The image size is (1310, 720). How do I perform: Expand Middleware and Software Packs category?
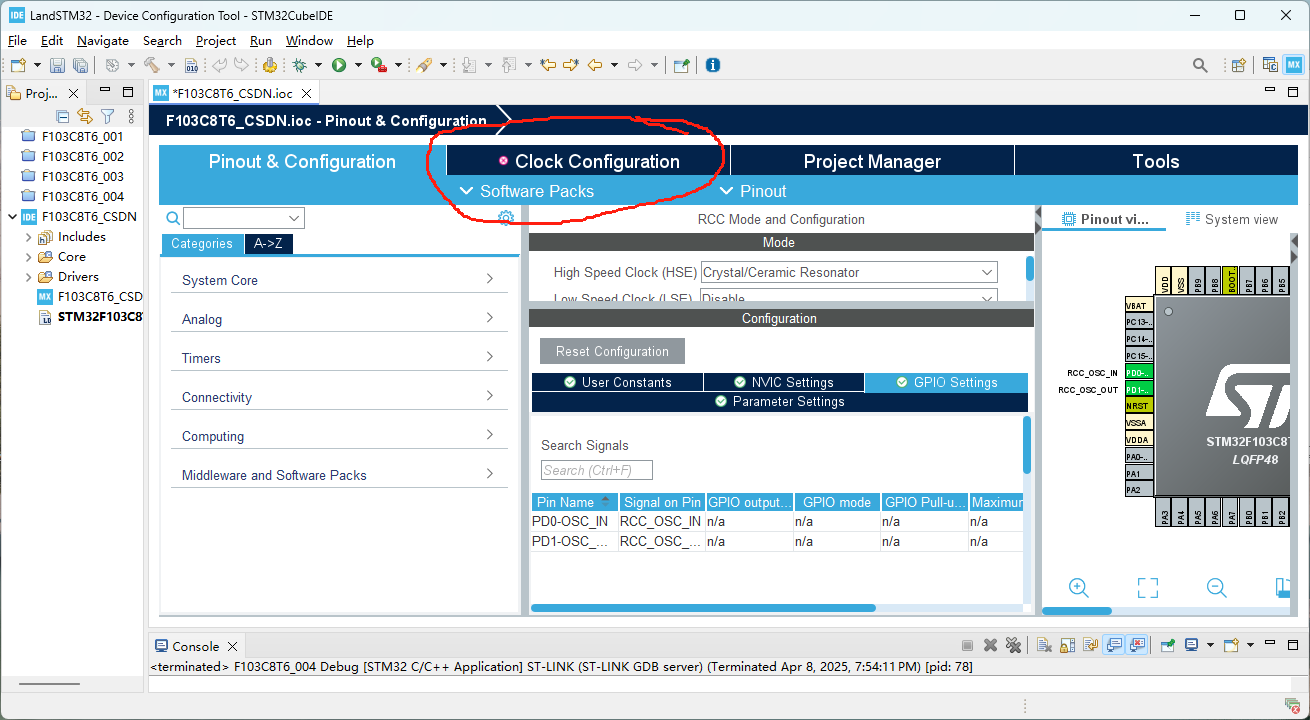point(339,475)
